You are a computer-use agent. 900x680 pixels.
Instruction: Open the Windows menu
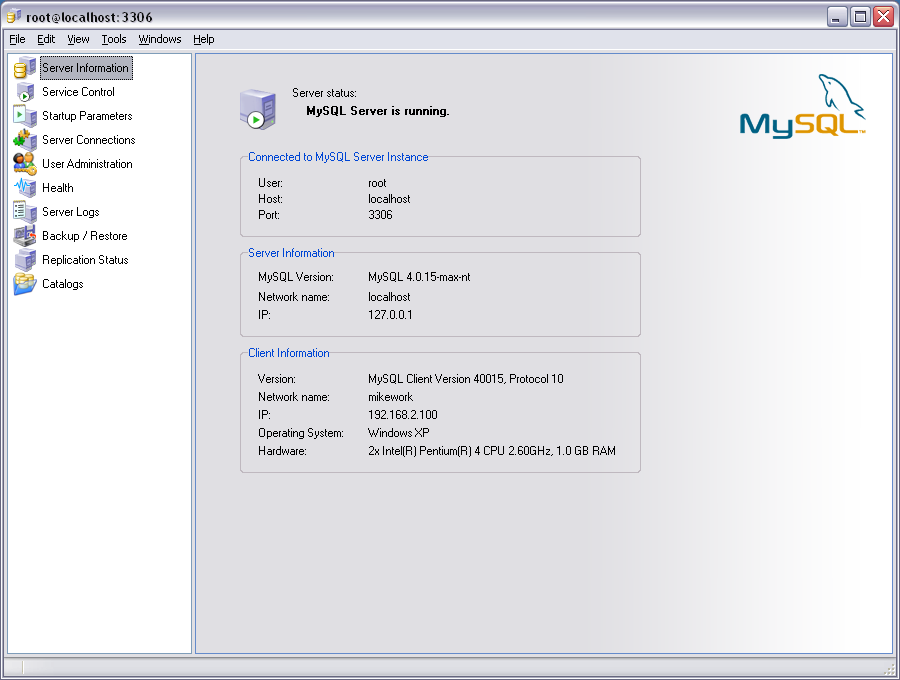pyautogui.click(x=159, y=39)
